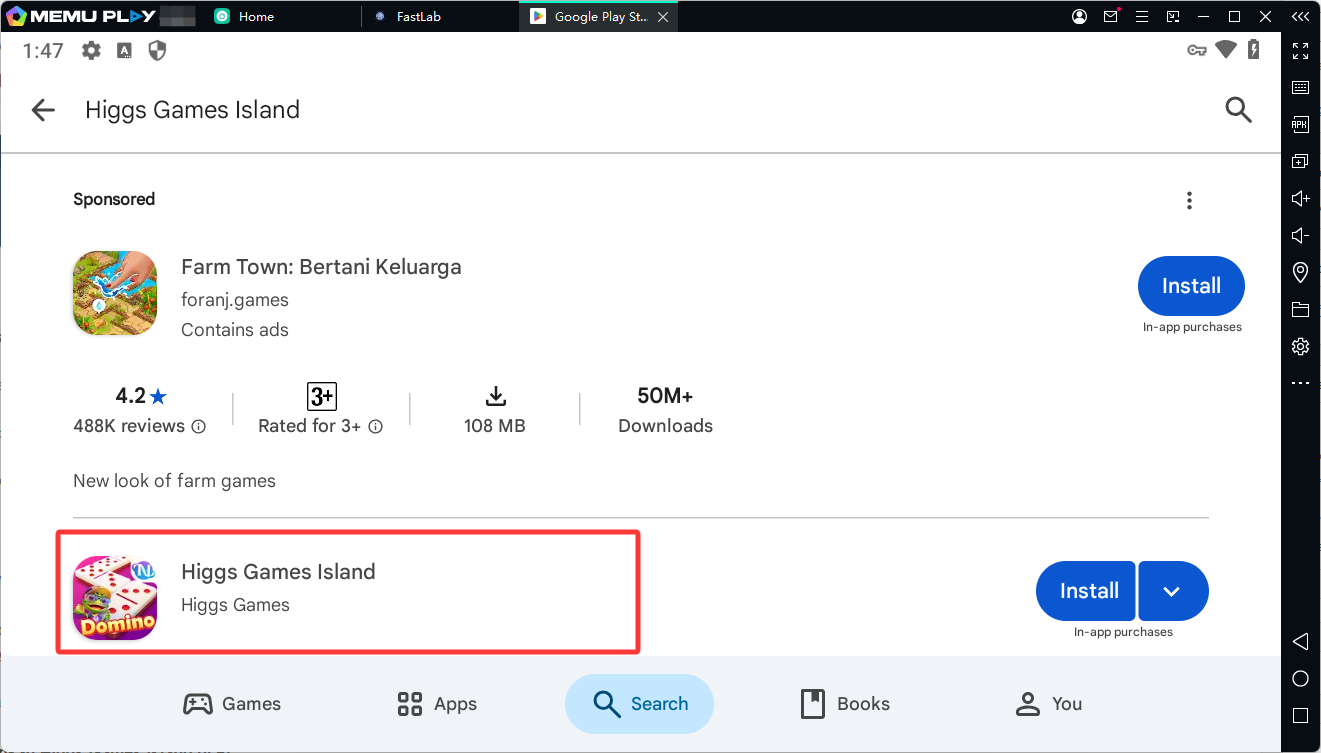The height and width of the screenshot is (753, 1321).
Task: Open the Farm Town: Bertani Keluarga title
Action: pos(321,267)
